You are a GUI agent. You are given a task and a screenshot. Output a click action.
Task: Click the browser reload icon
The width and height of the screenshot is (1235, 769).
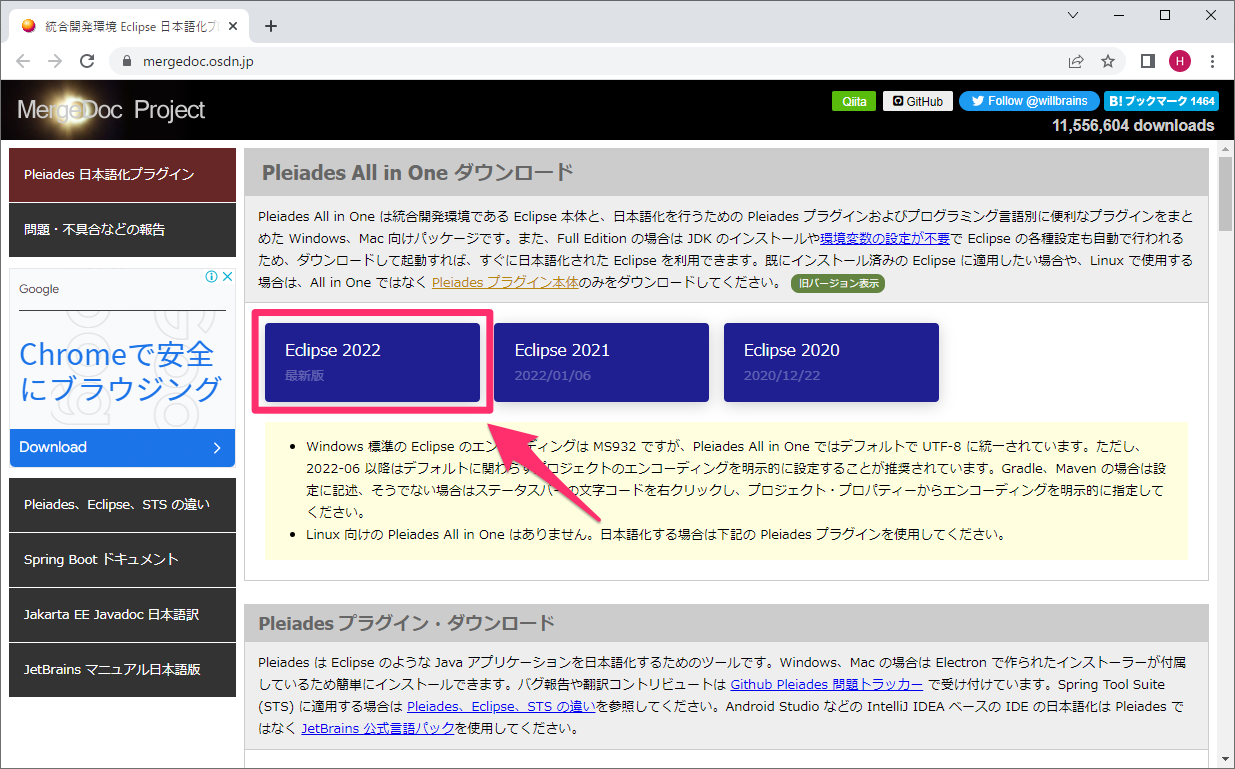coord(87,61)
